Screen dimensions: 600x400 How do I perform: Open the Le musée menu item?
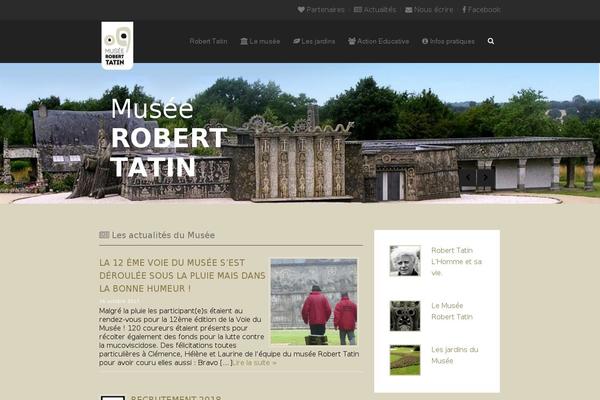click(264, 41)
